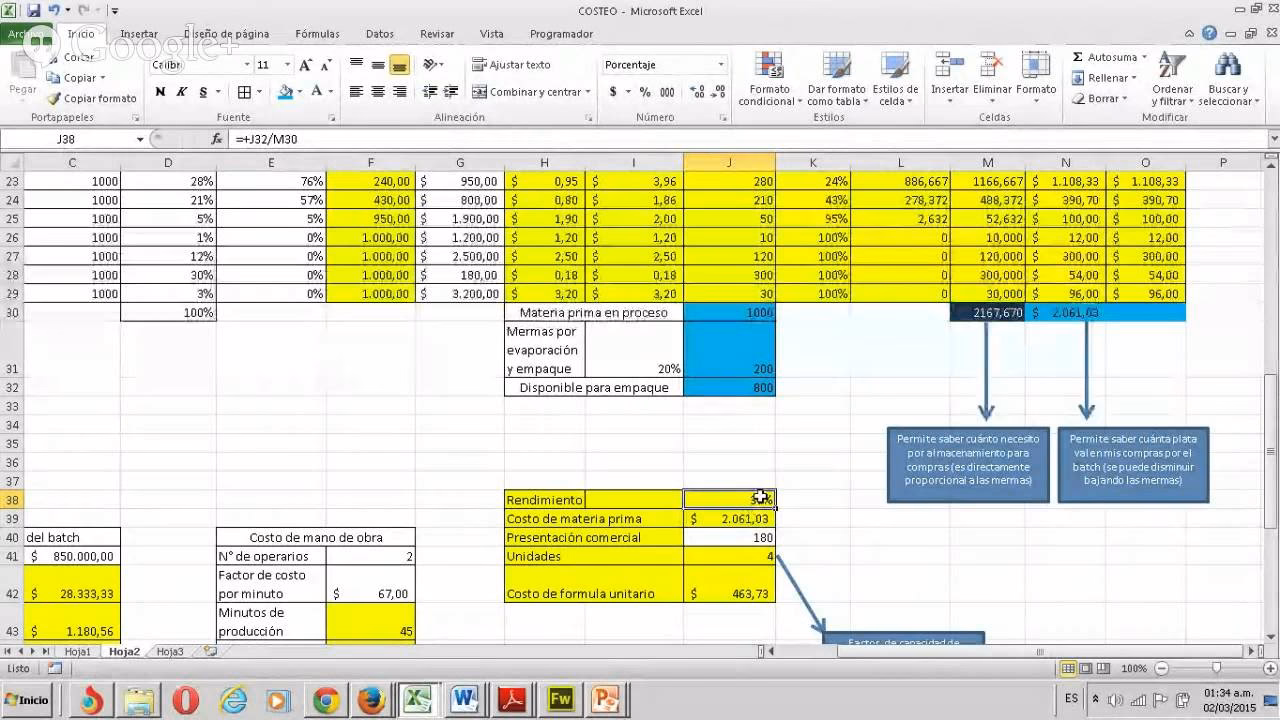1280x720 pixels.
Task: Apply percent style number format
Action: (644, 92)
